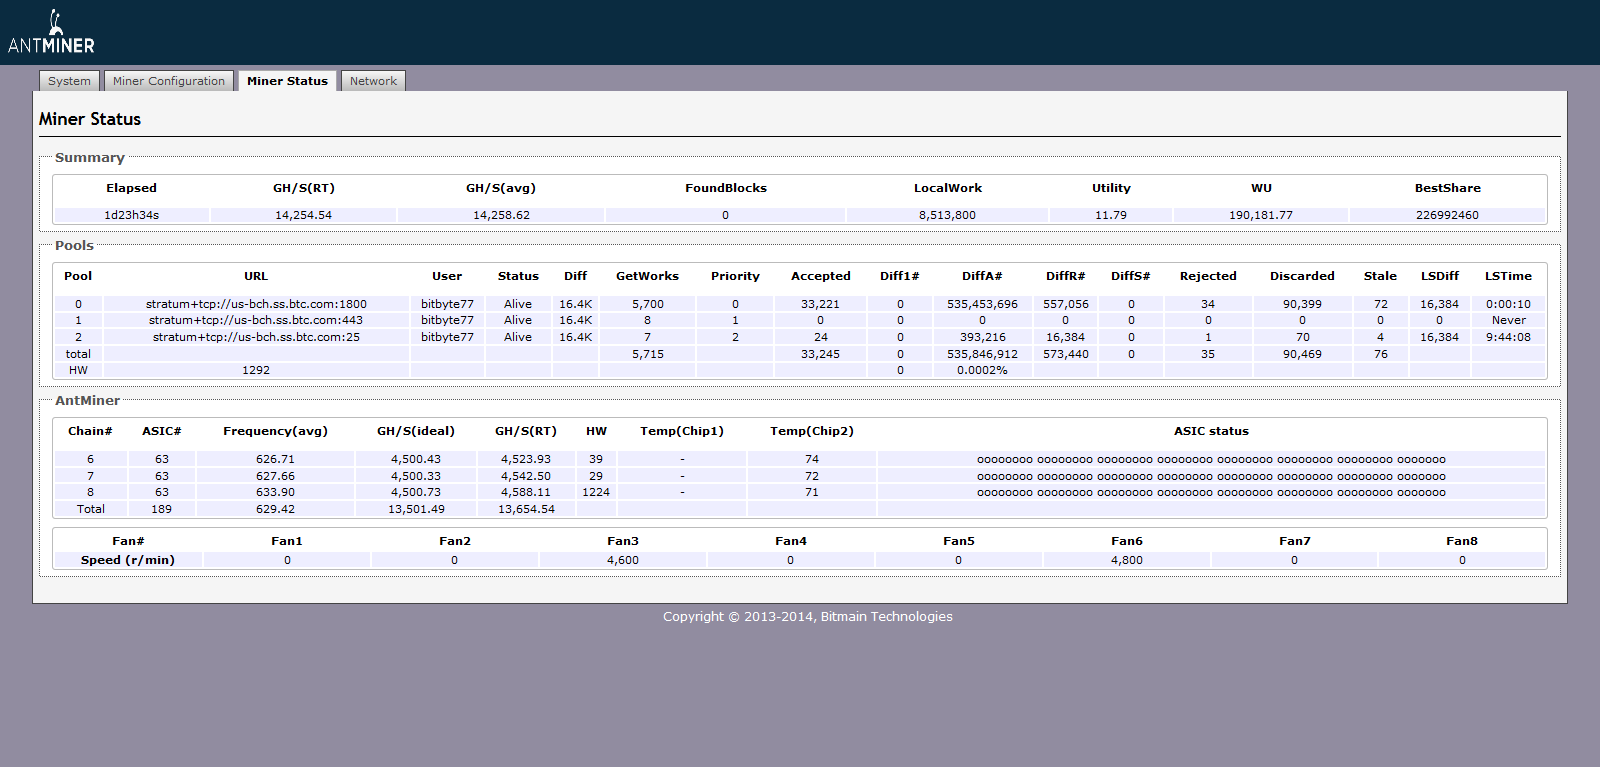Select chain 6 GH/S(ideal) 4,500.43
1600x767 pixels.
click(415, 459)
